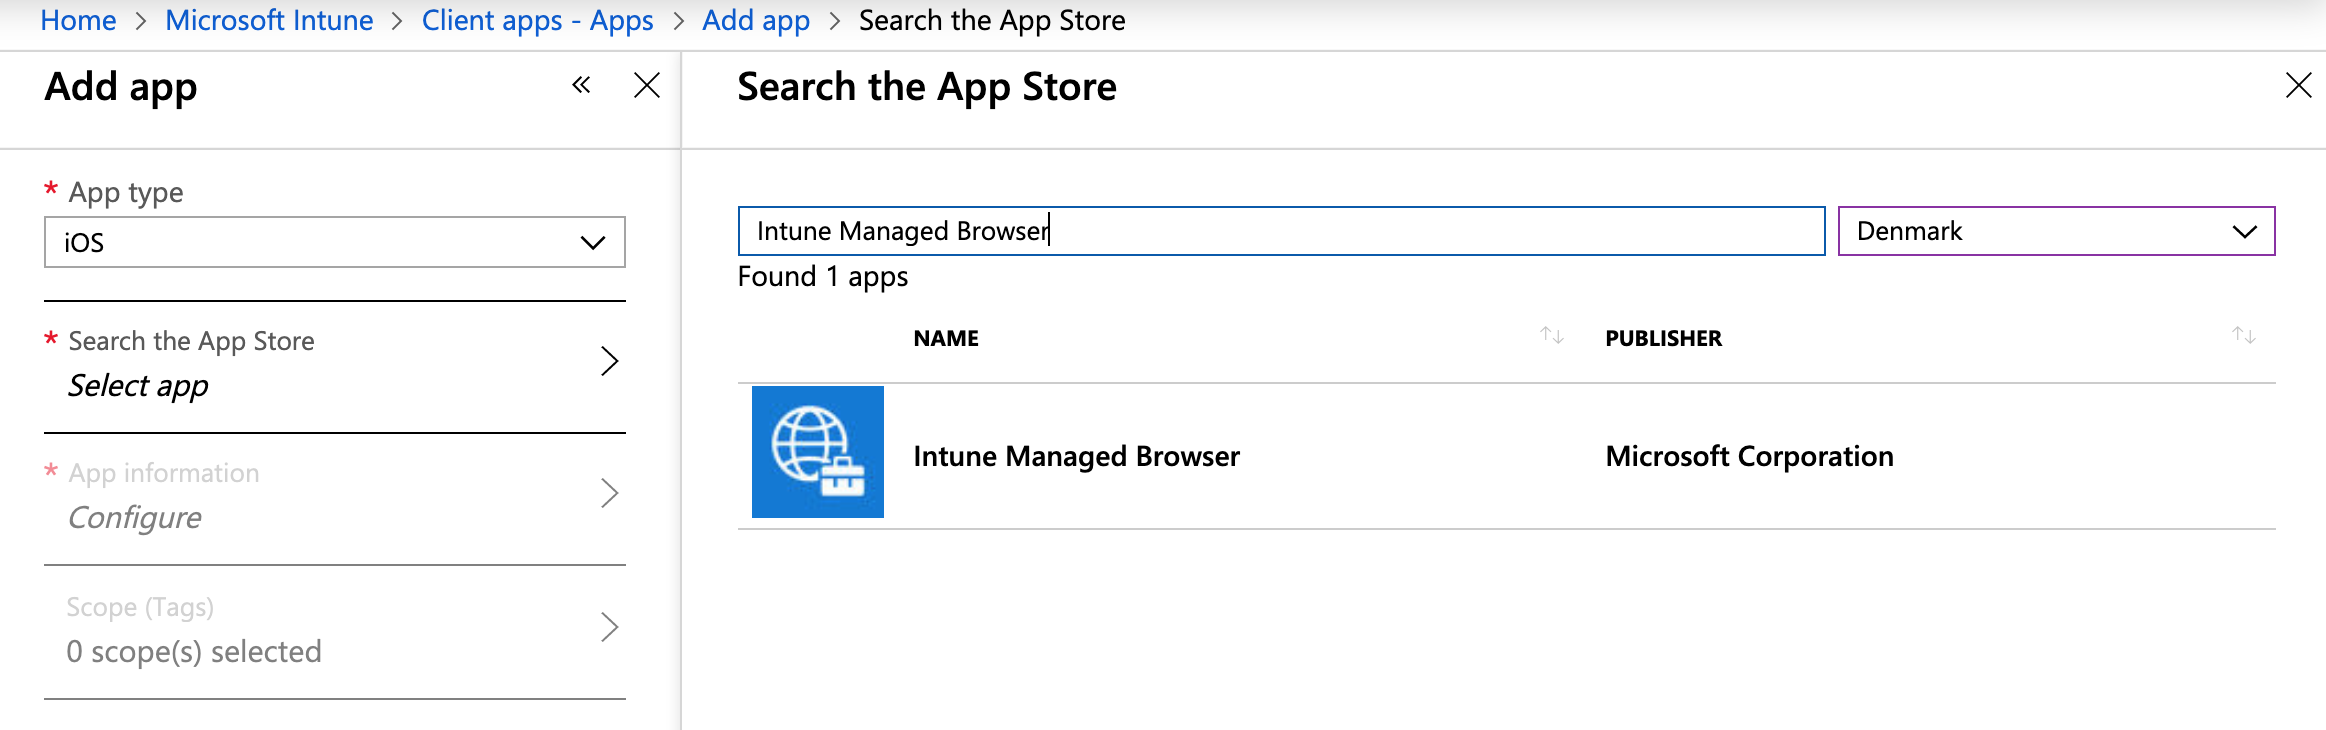
Task: Sort results by the NAME column arrows
Action: point(1552,336)
